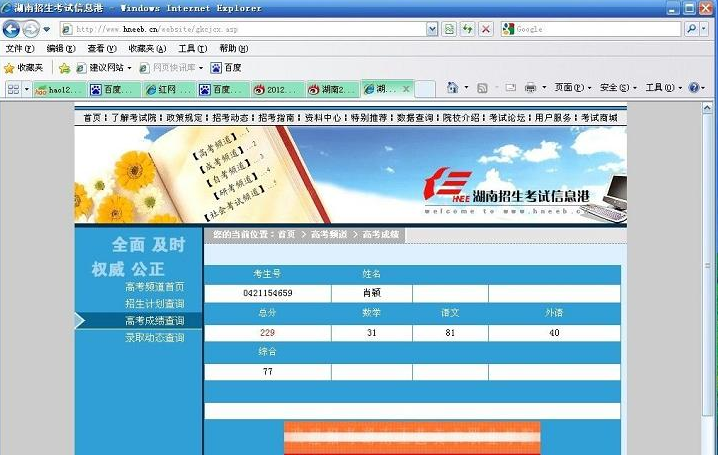718x455 pixels.
Task: Open the 工具(O) command bar menu
Action: (664, 87)
